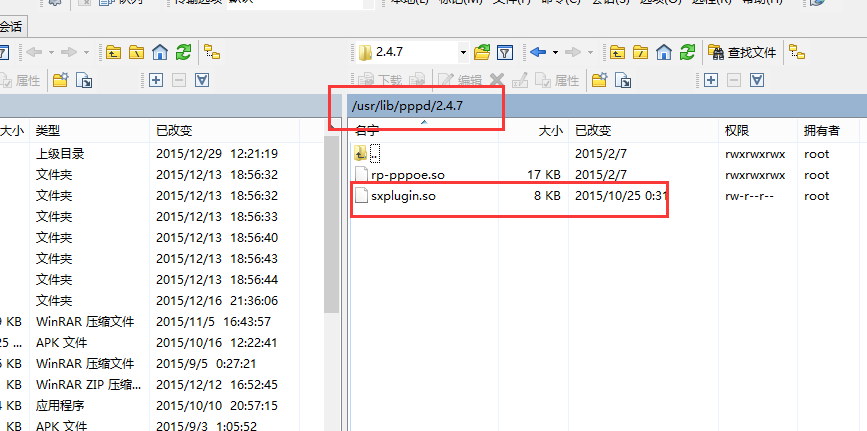Sort left panel by 已改变 column
The image size is (867, 431).
point(224,131)
